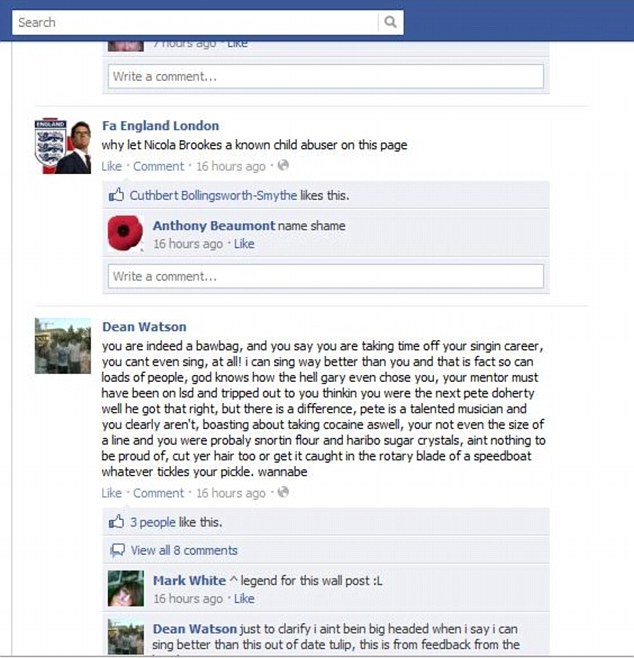This screenshot has height=658, width=634.
Task: Open Dean Watson's post profile picture
Action: pos(63,346)
